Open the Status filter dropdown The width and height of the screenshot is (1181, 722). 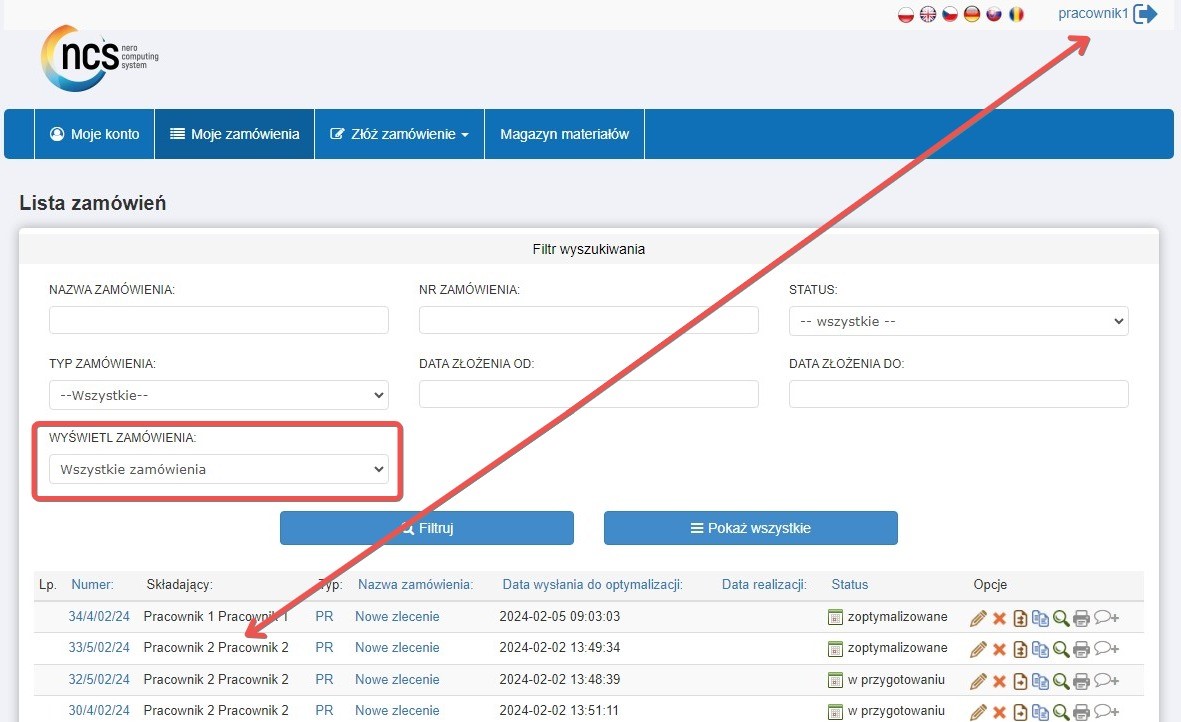958,321
